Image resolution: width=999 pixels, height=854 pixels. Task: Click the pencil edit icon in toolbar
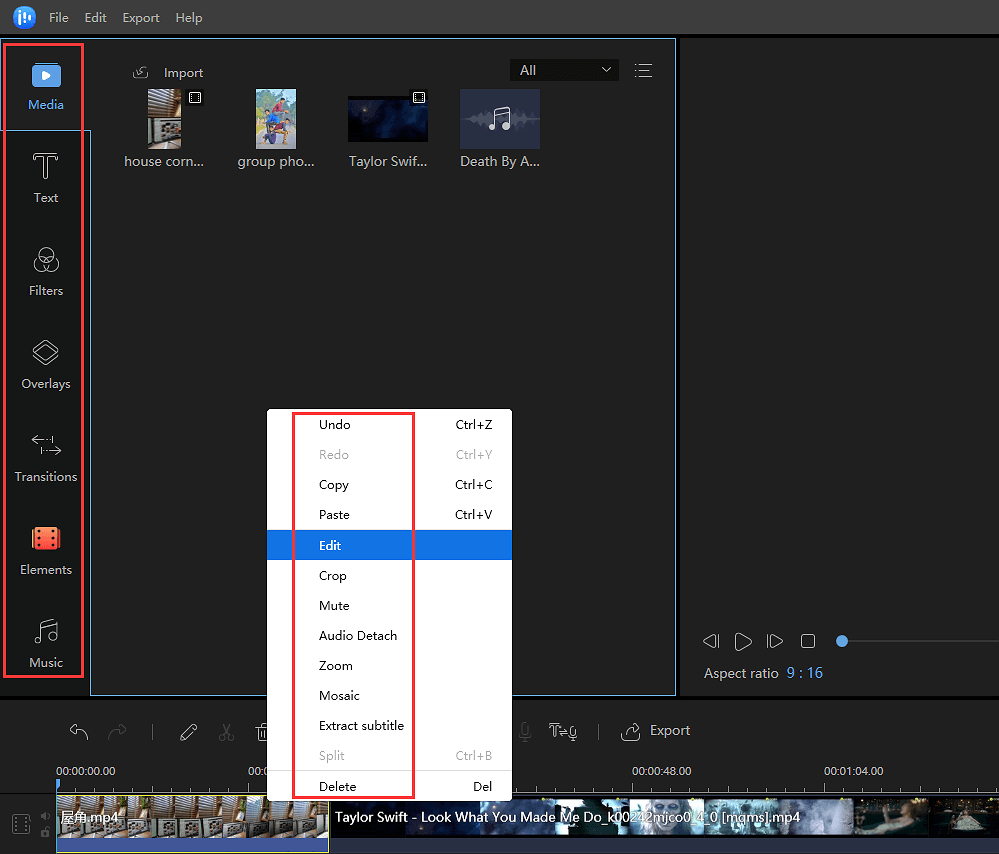click(x=188, y=731)
